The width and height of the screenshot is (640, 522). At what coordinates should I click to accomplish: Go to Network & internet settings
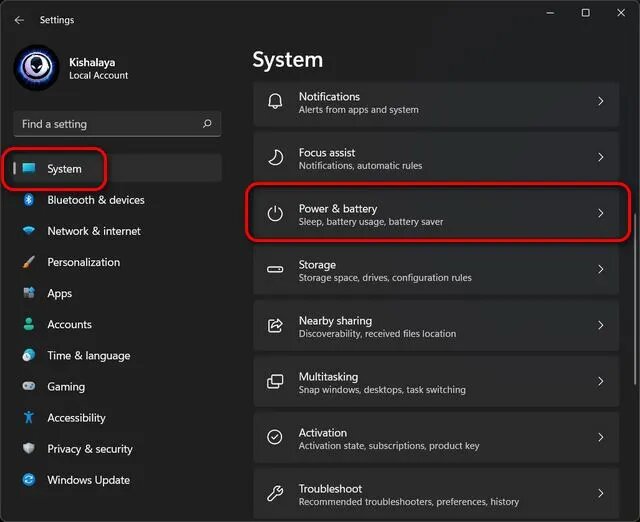[118, 231]
